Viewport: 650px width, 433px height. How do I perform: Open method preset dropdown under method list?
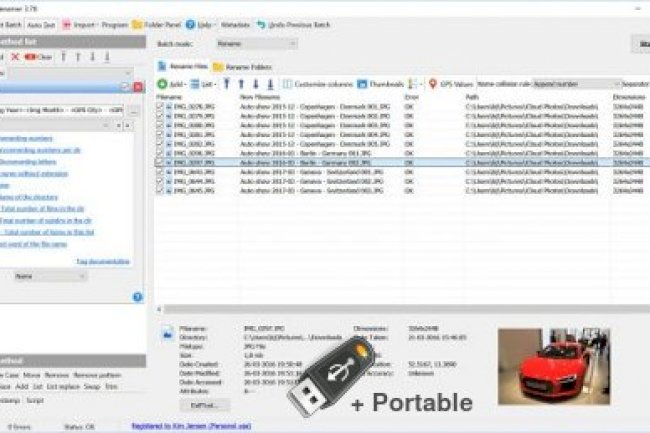pyautogui.click(x=70, y=74)
